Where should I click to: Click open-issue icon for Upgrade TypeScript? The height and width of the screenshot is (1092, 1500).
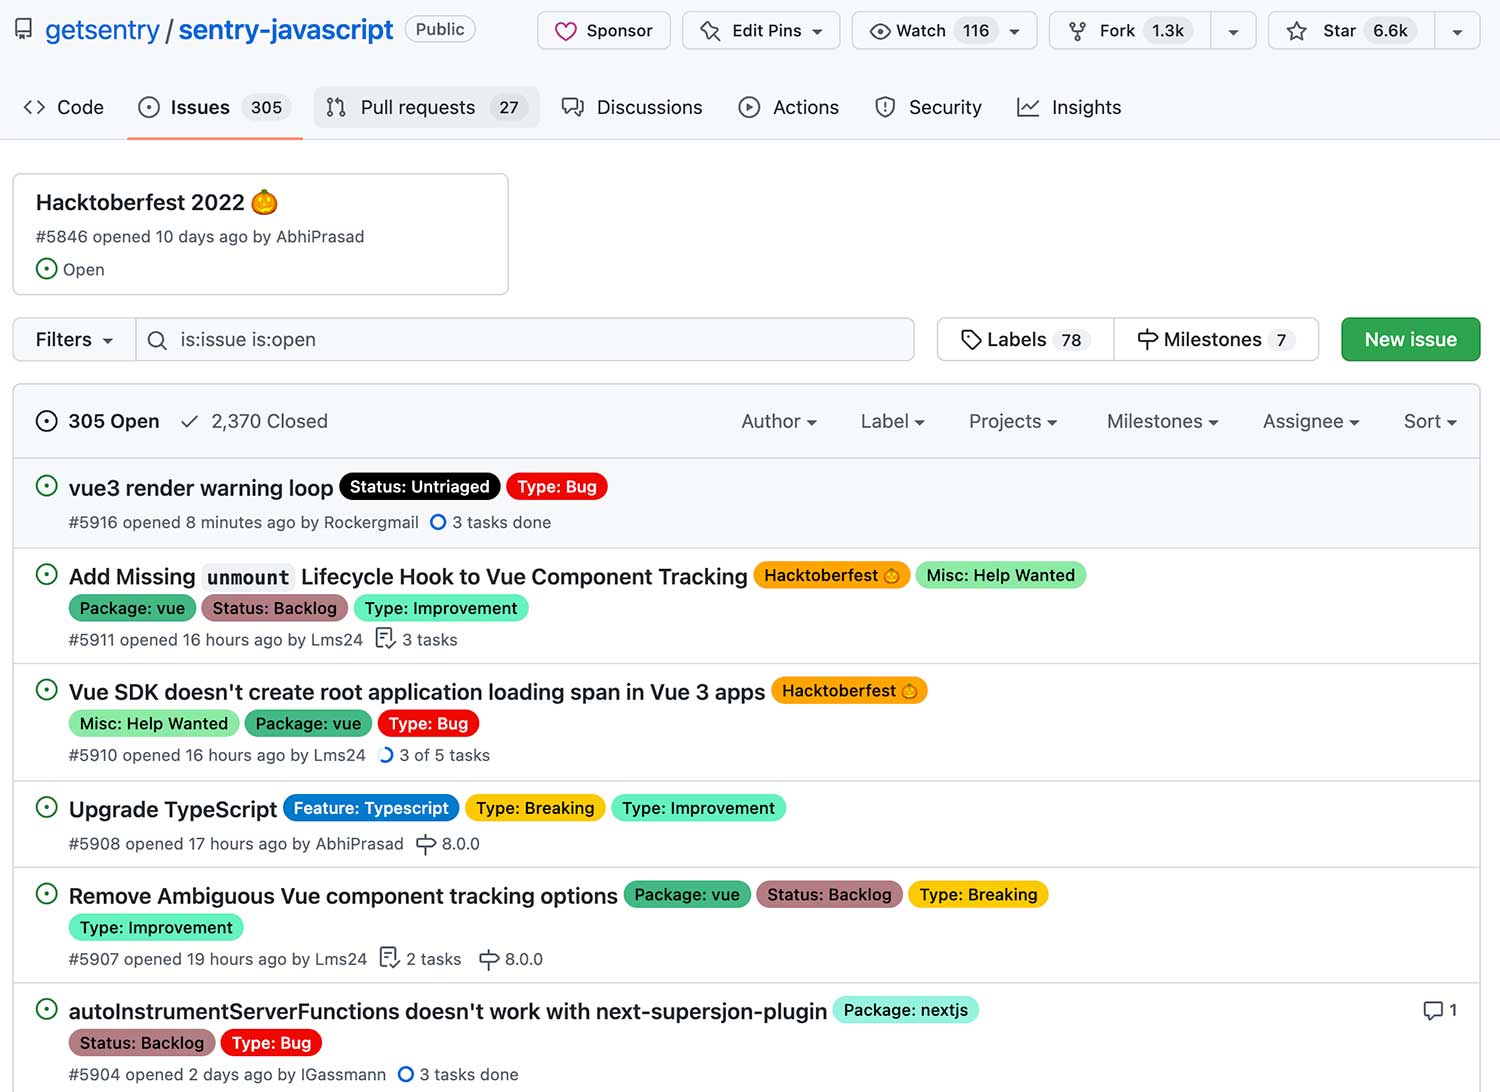coord(46,807)
